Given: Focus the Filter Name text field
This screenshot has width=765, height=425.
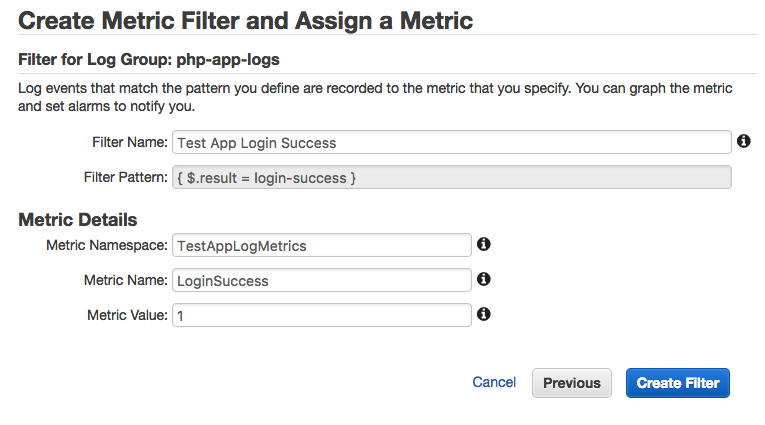Looking at the screenshot, I should pos(451,143).
